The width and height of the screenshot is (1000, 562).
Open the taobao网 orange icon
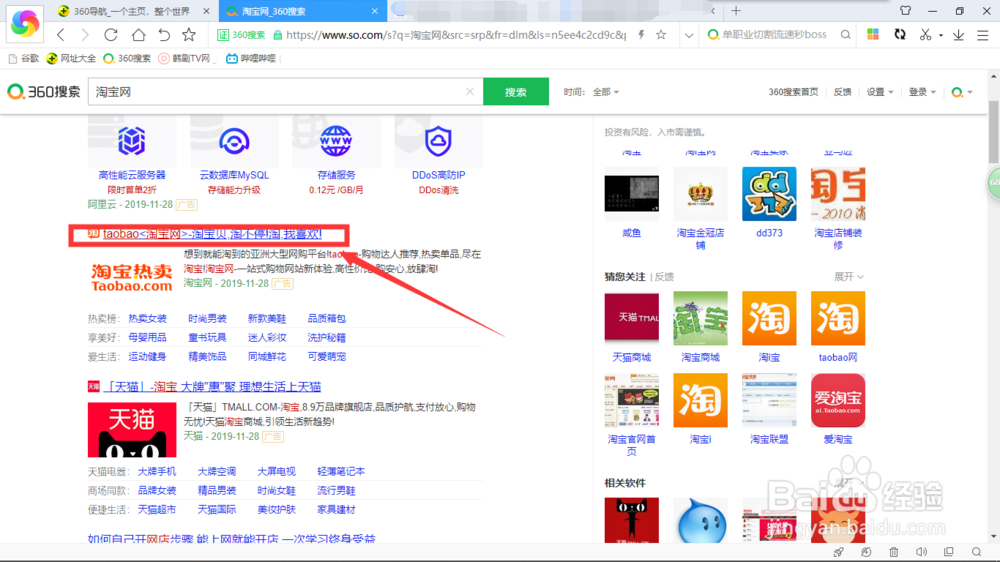(838, 318)
